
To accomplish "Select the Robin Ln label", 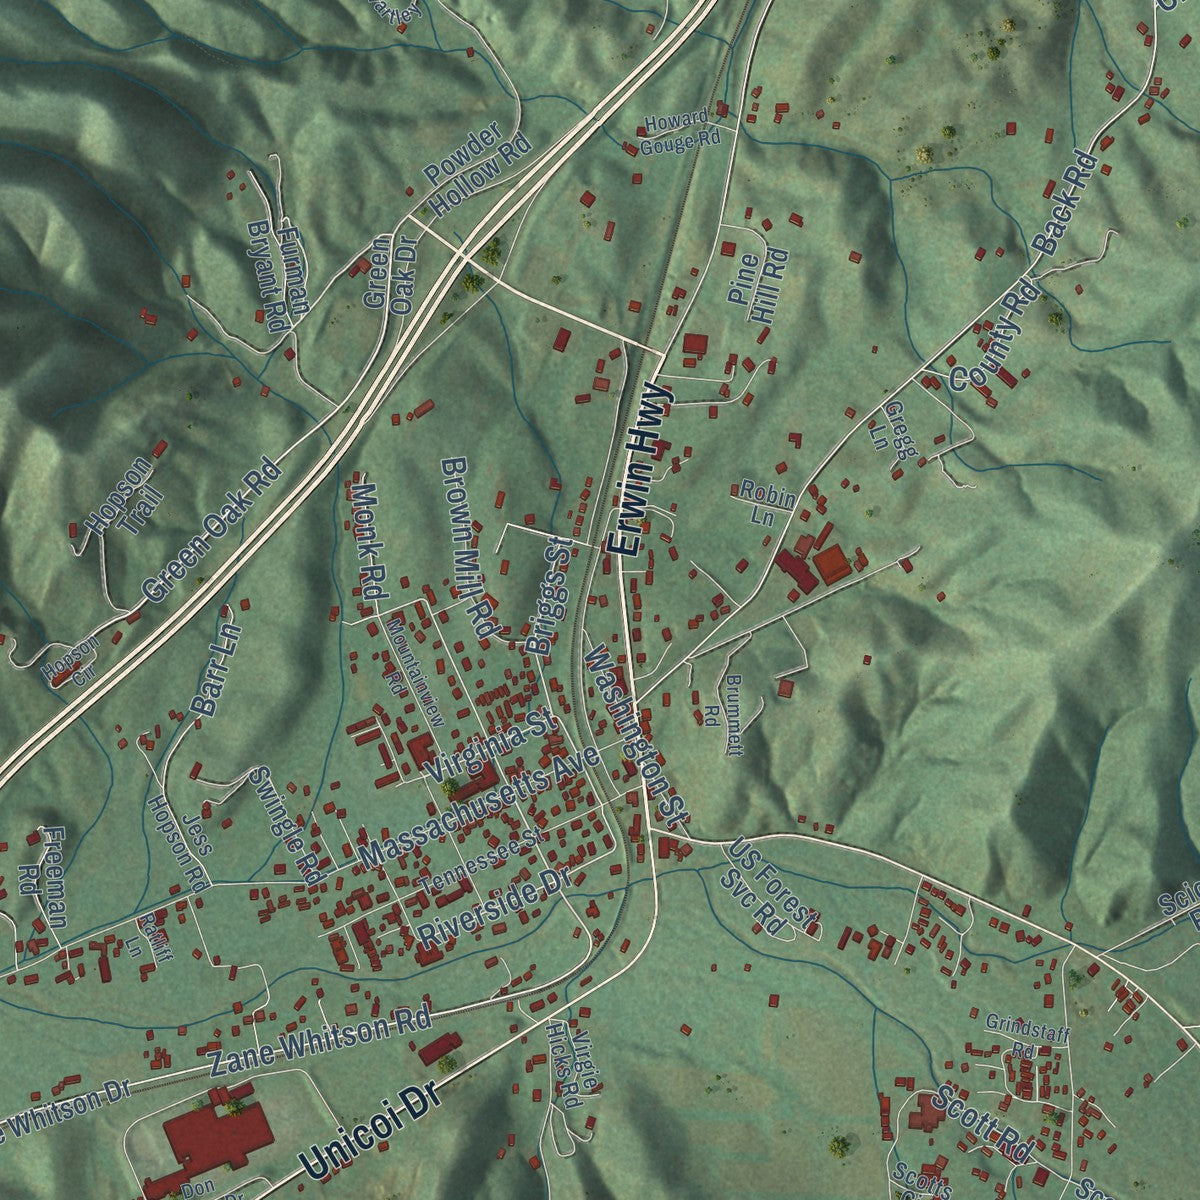I will pyautogui.click(x=767, y=505).
